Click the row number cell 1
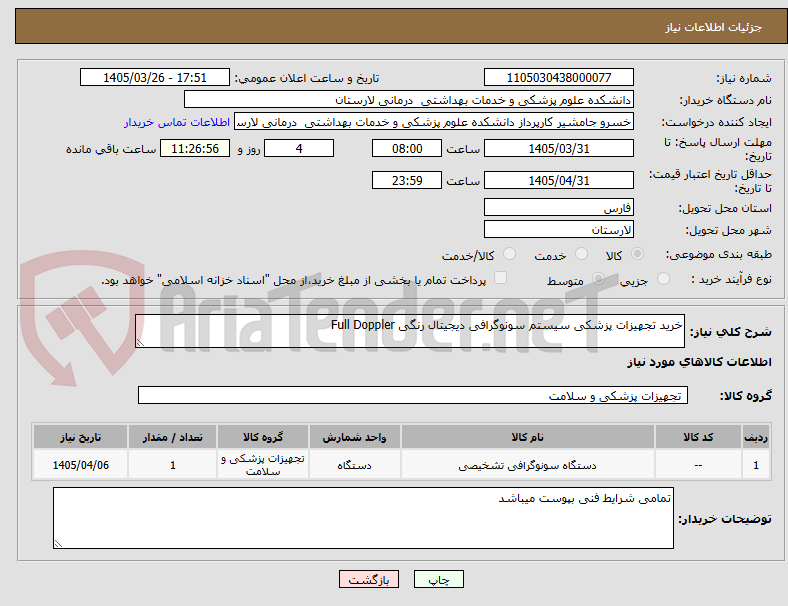788x606 pixels. (x=756, y=465)
